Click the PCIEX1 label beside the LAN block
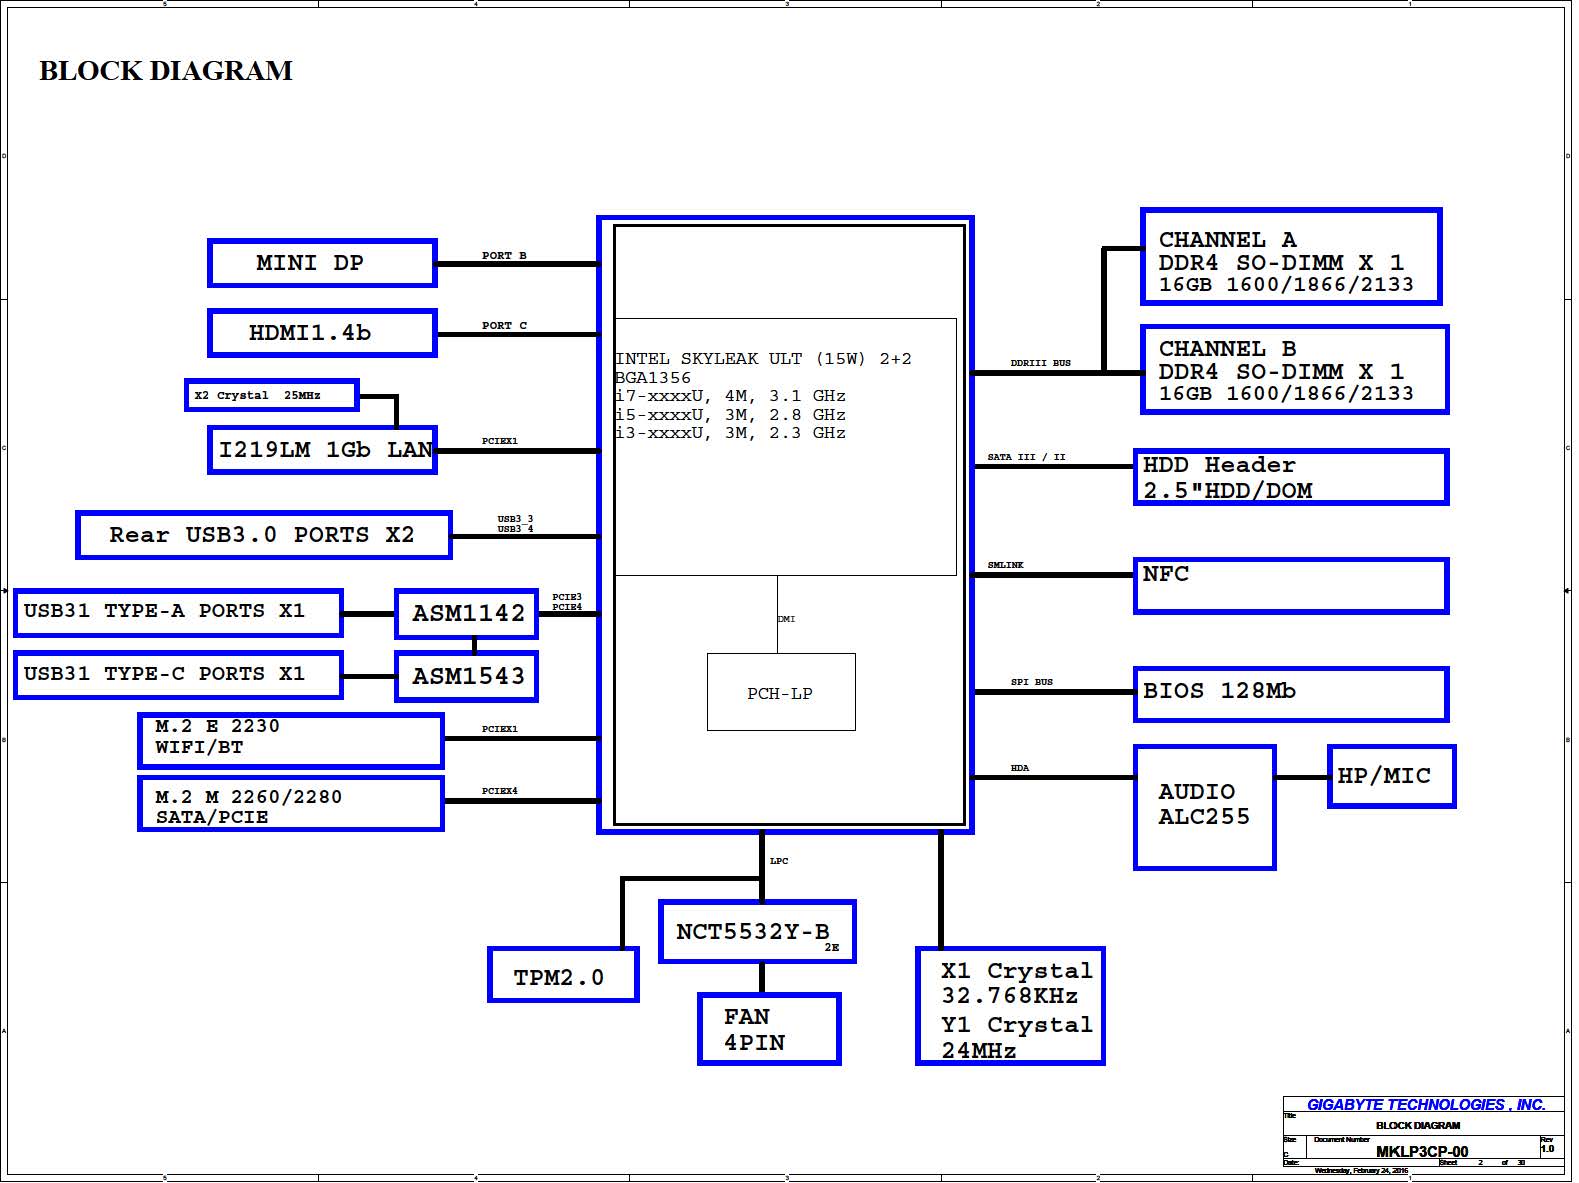 pos(500,441)
